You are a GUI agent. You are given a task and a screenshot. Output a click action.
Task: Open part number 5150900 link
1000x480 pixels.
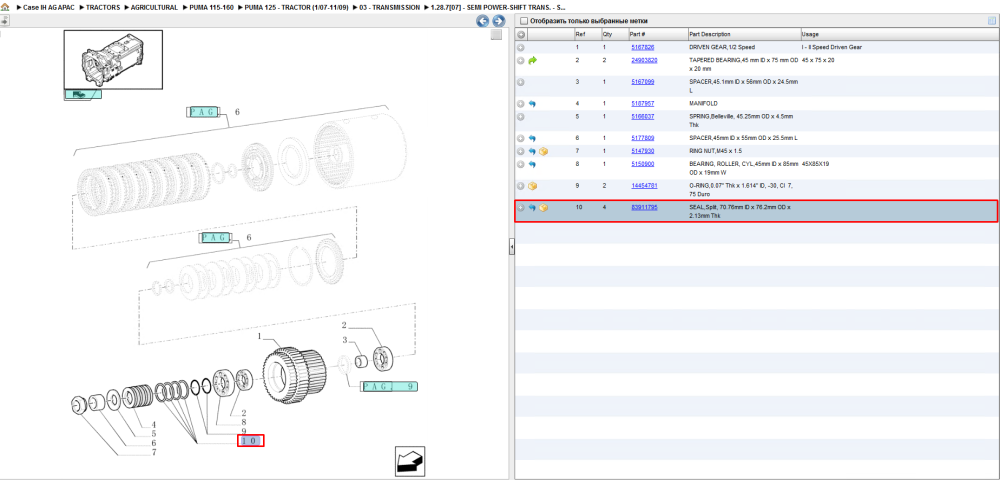(642, 164)
